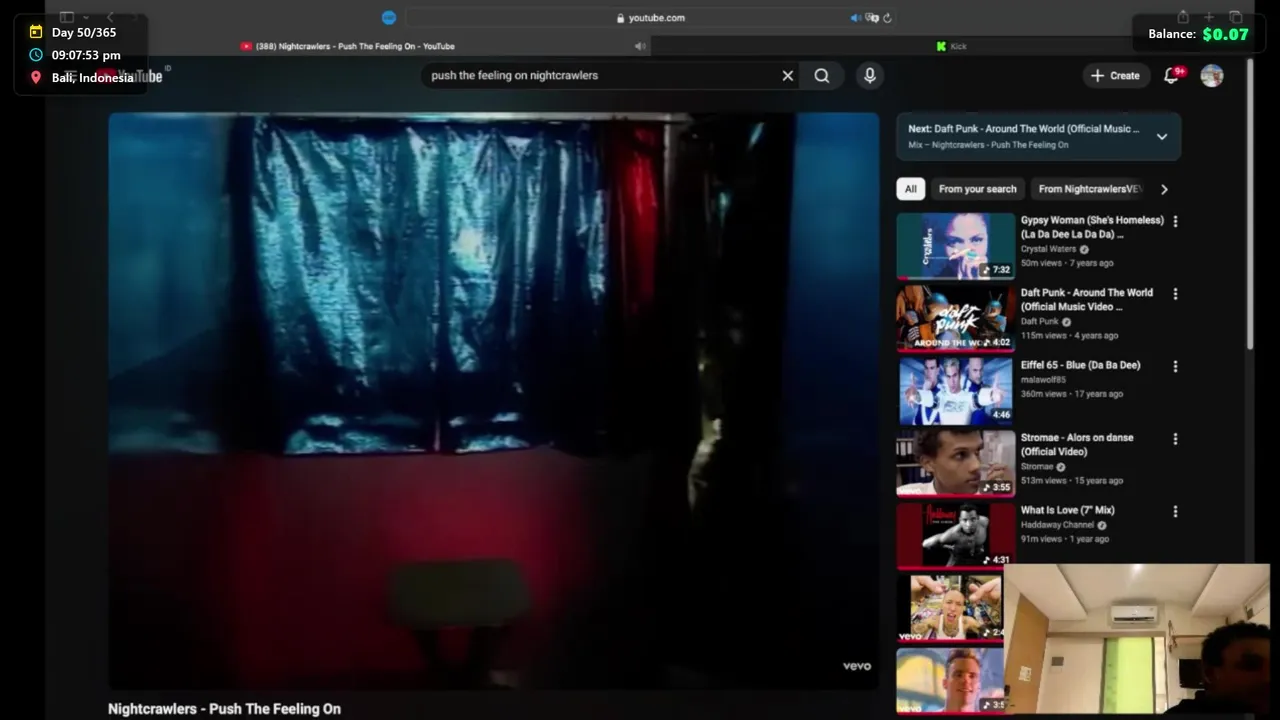This screenshot has width=1280, height=720.
Task: Start voice search with the microphone icon
Action: (870, 75)
